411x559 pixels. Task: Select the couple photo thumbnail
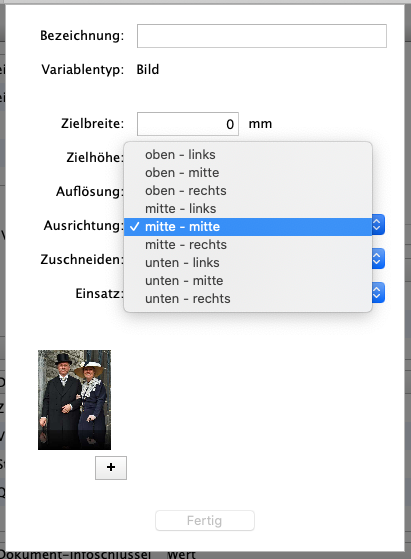75,400
